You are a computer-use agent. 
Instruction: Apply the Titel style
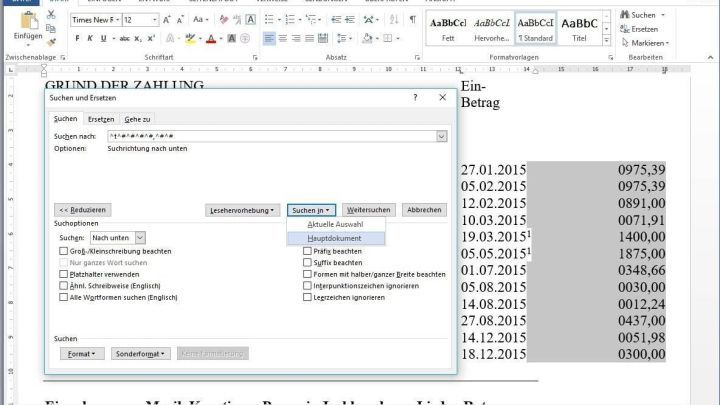(579, 28)
